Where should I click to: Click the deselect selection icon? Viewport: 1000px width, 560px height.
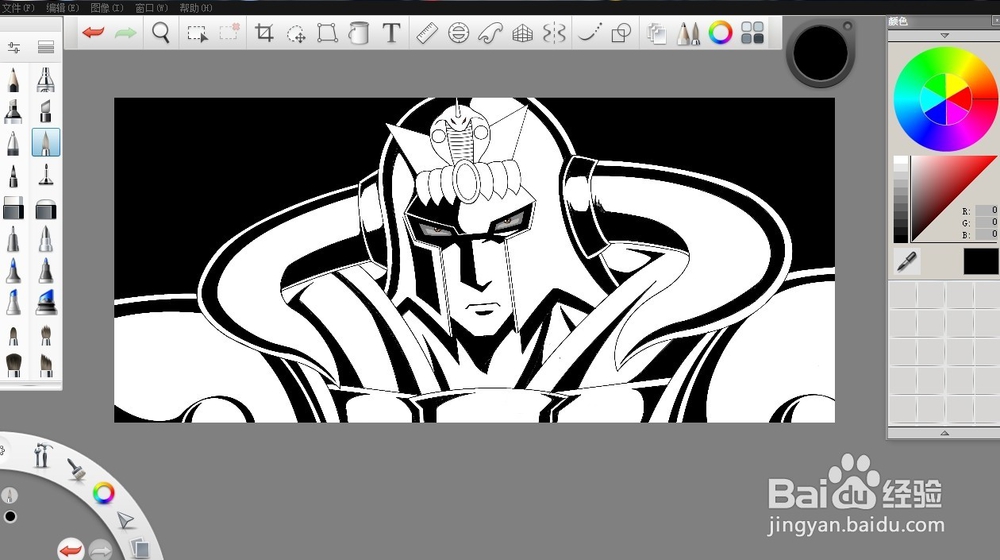[230, 32]
